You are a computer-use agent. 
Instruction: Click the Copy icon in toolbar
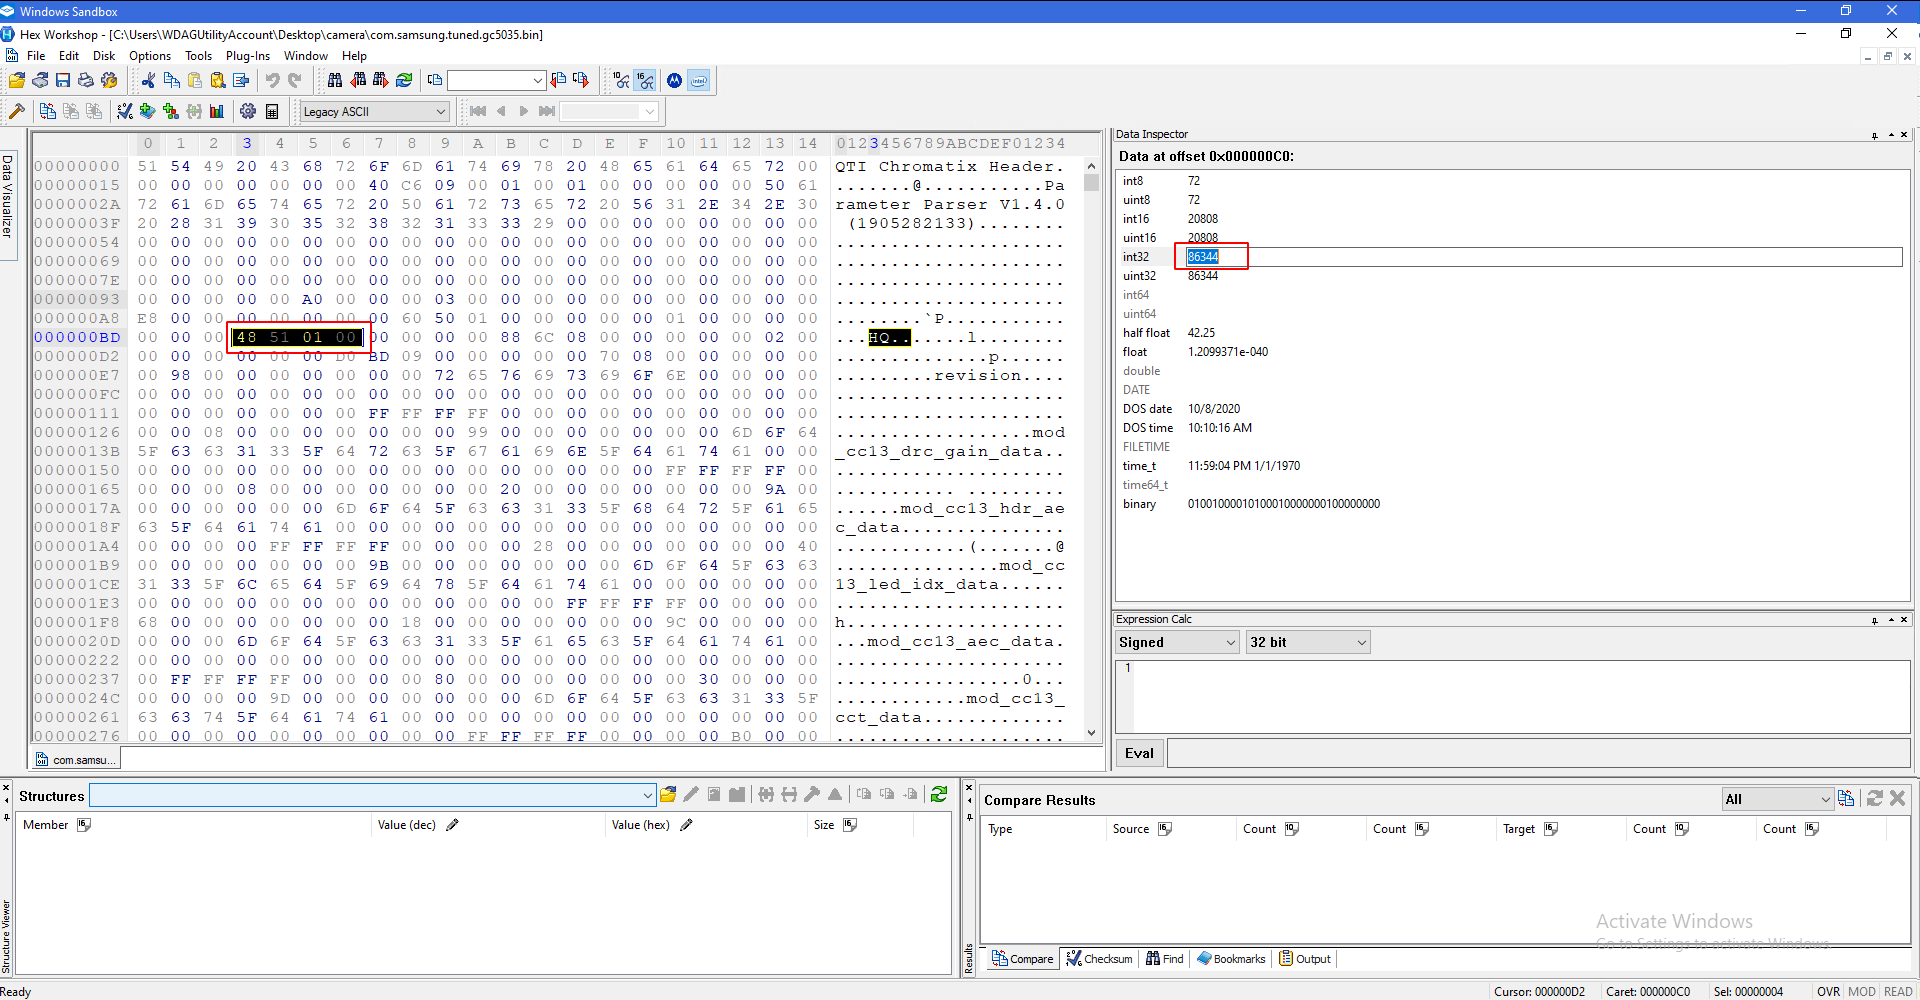pyautogui.click(x=172, y=81)
